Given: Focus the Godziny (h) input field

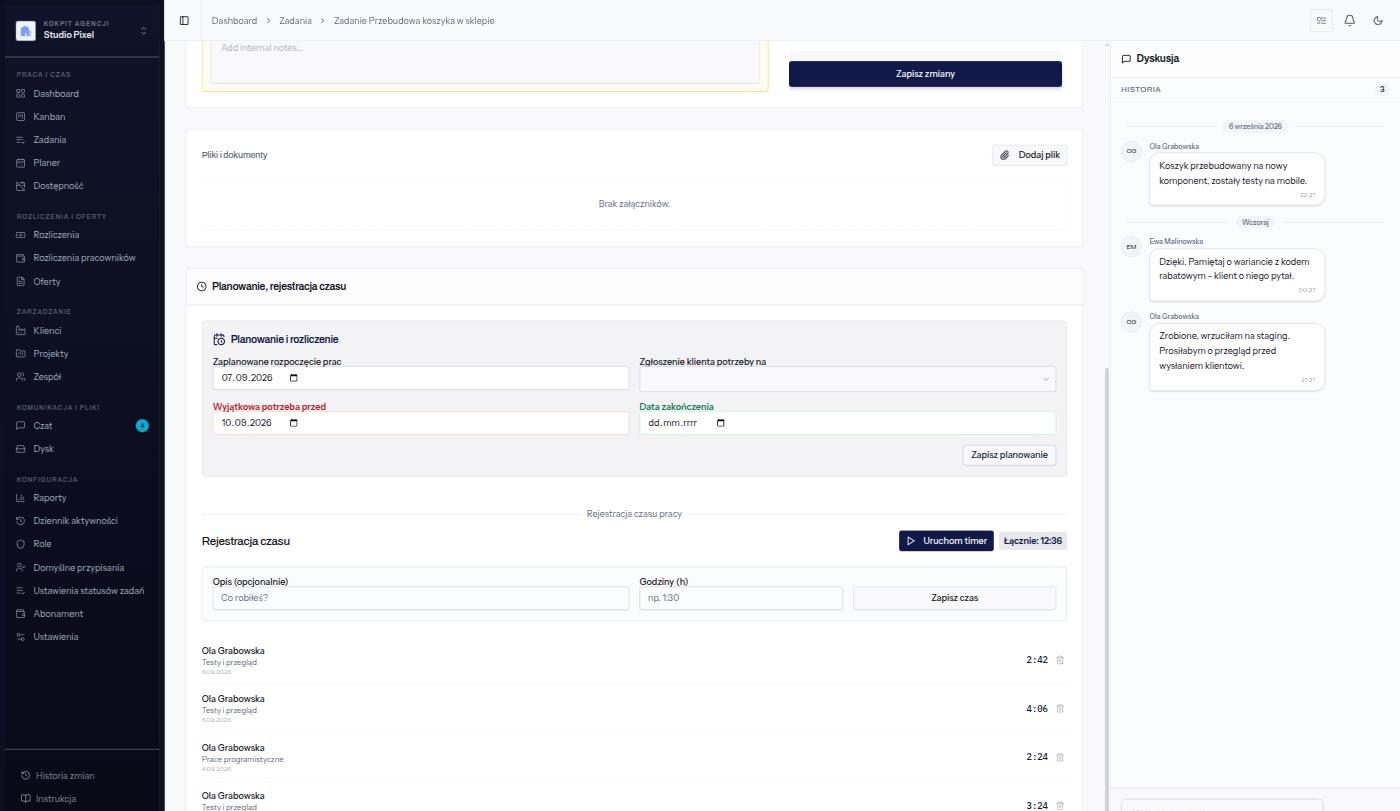Looking at the screenshot, I should pyautogui.click(x=741, y=598).
